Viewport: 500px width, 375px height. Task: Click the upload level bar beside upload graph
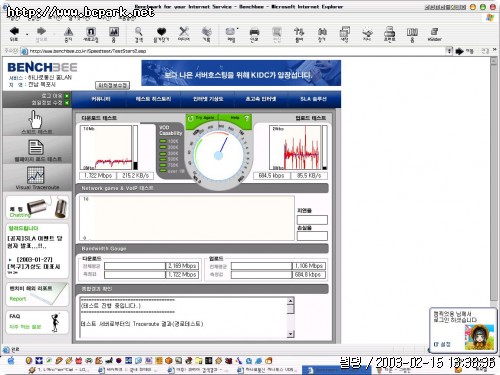pos(325,147)
